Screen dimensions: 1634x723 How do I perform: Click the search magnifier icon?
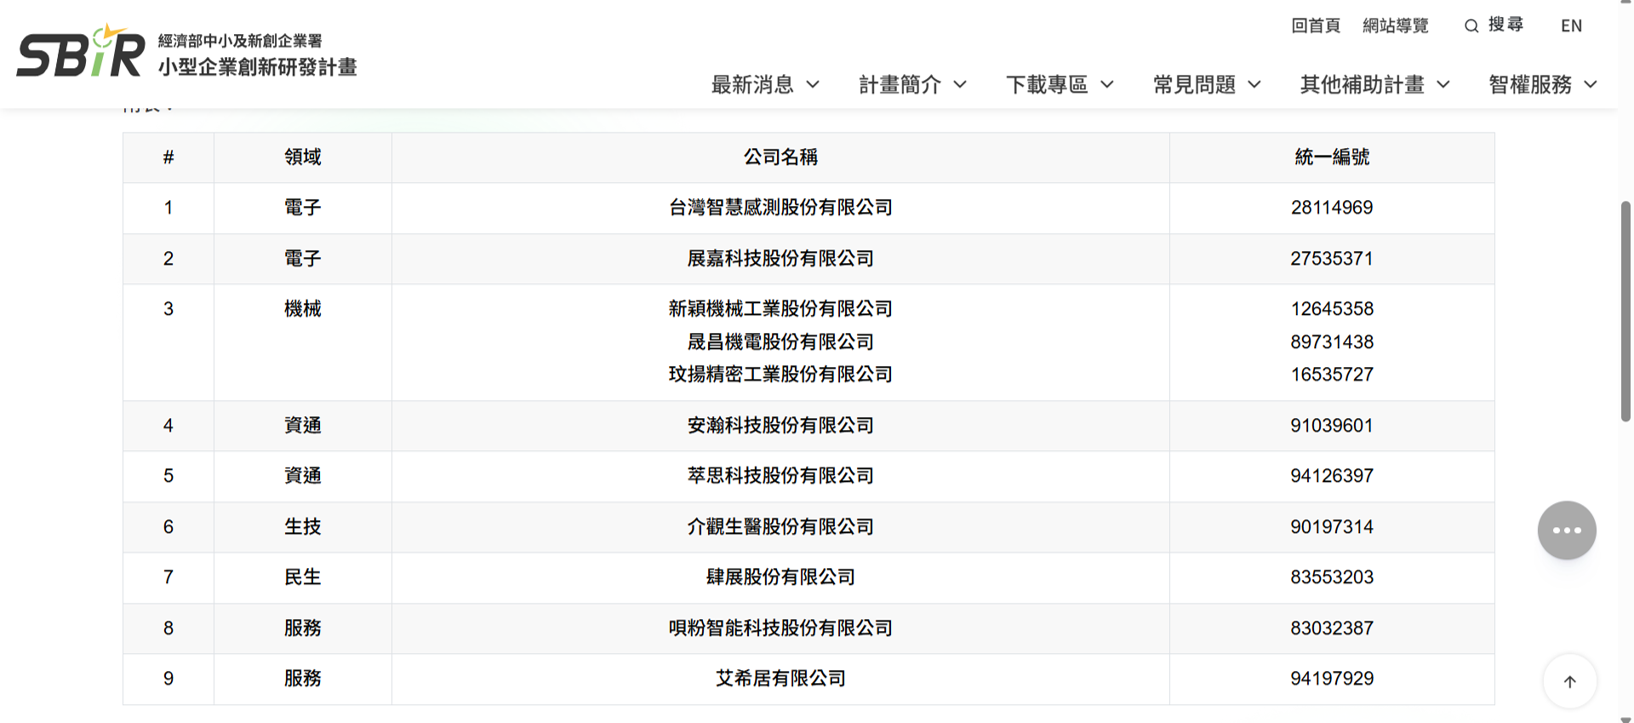pyautogui.click(x=1471, y=26)
